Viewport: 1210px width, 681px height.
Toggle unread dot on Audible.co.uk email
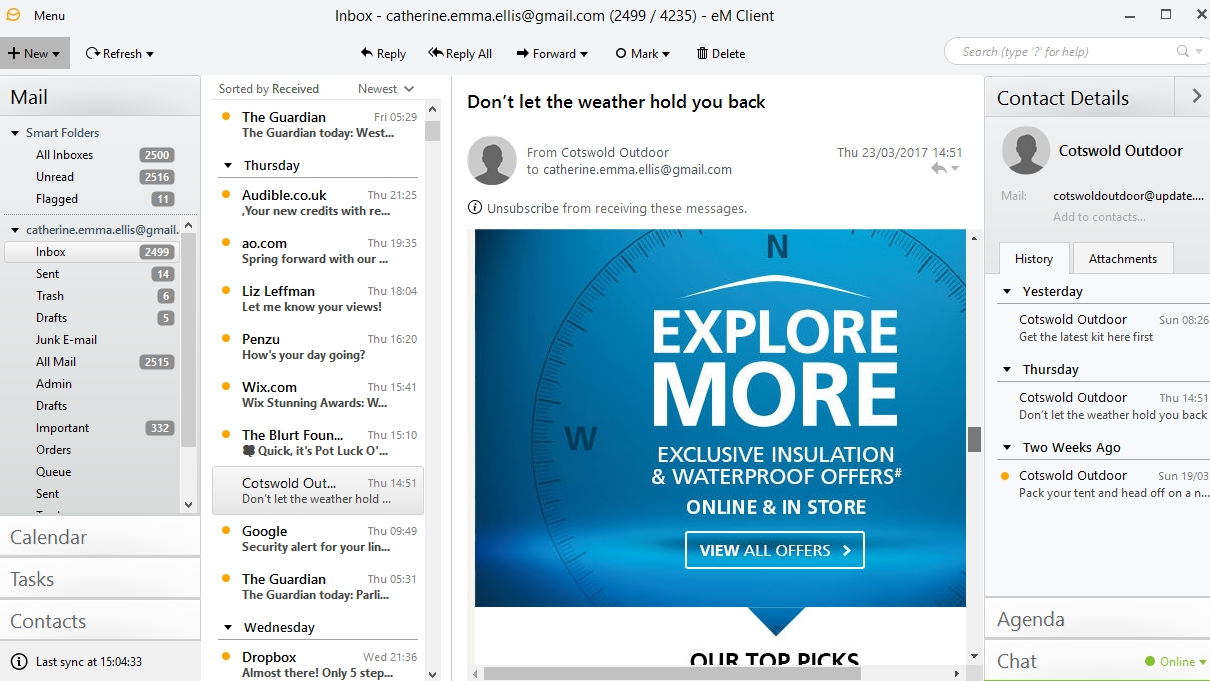(x=227, y=195)
